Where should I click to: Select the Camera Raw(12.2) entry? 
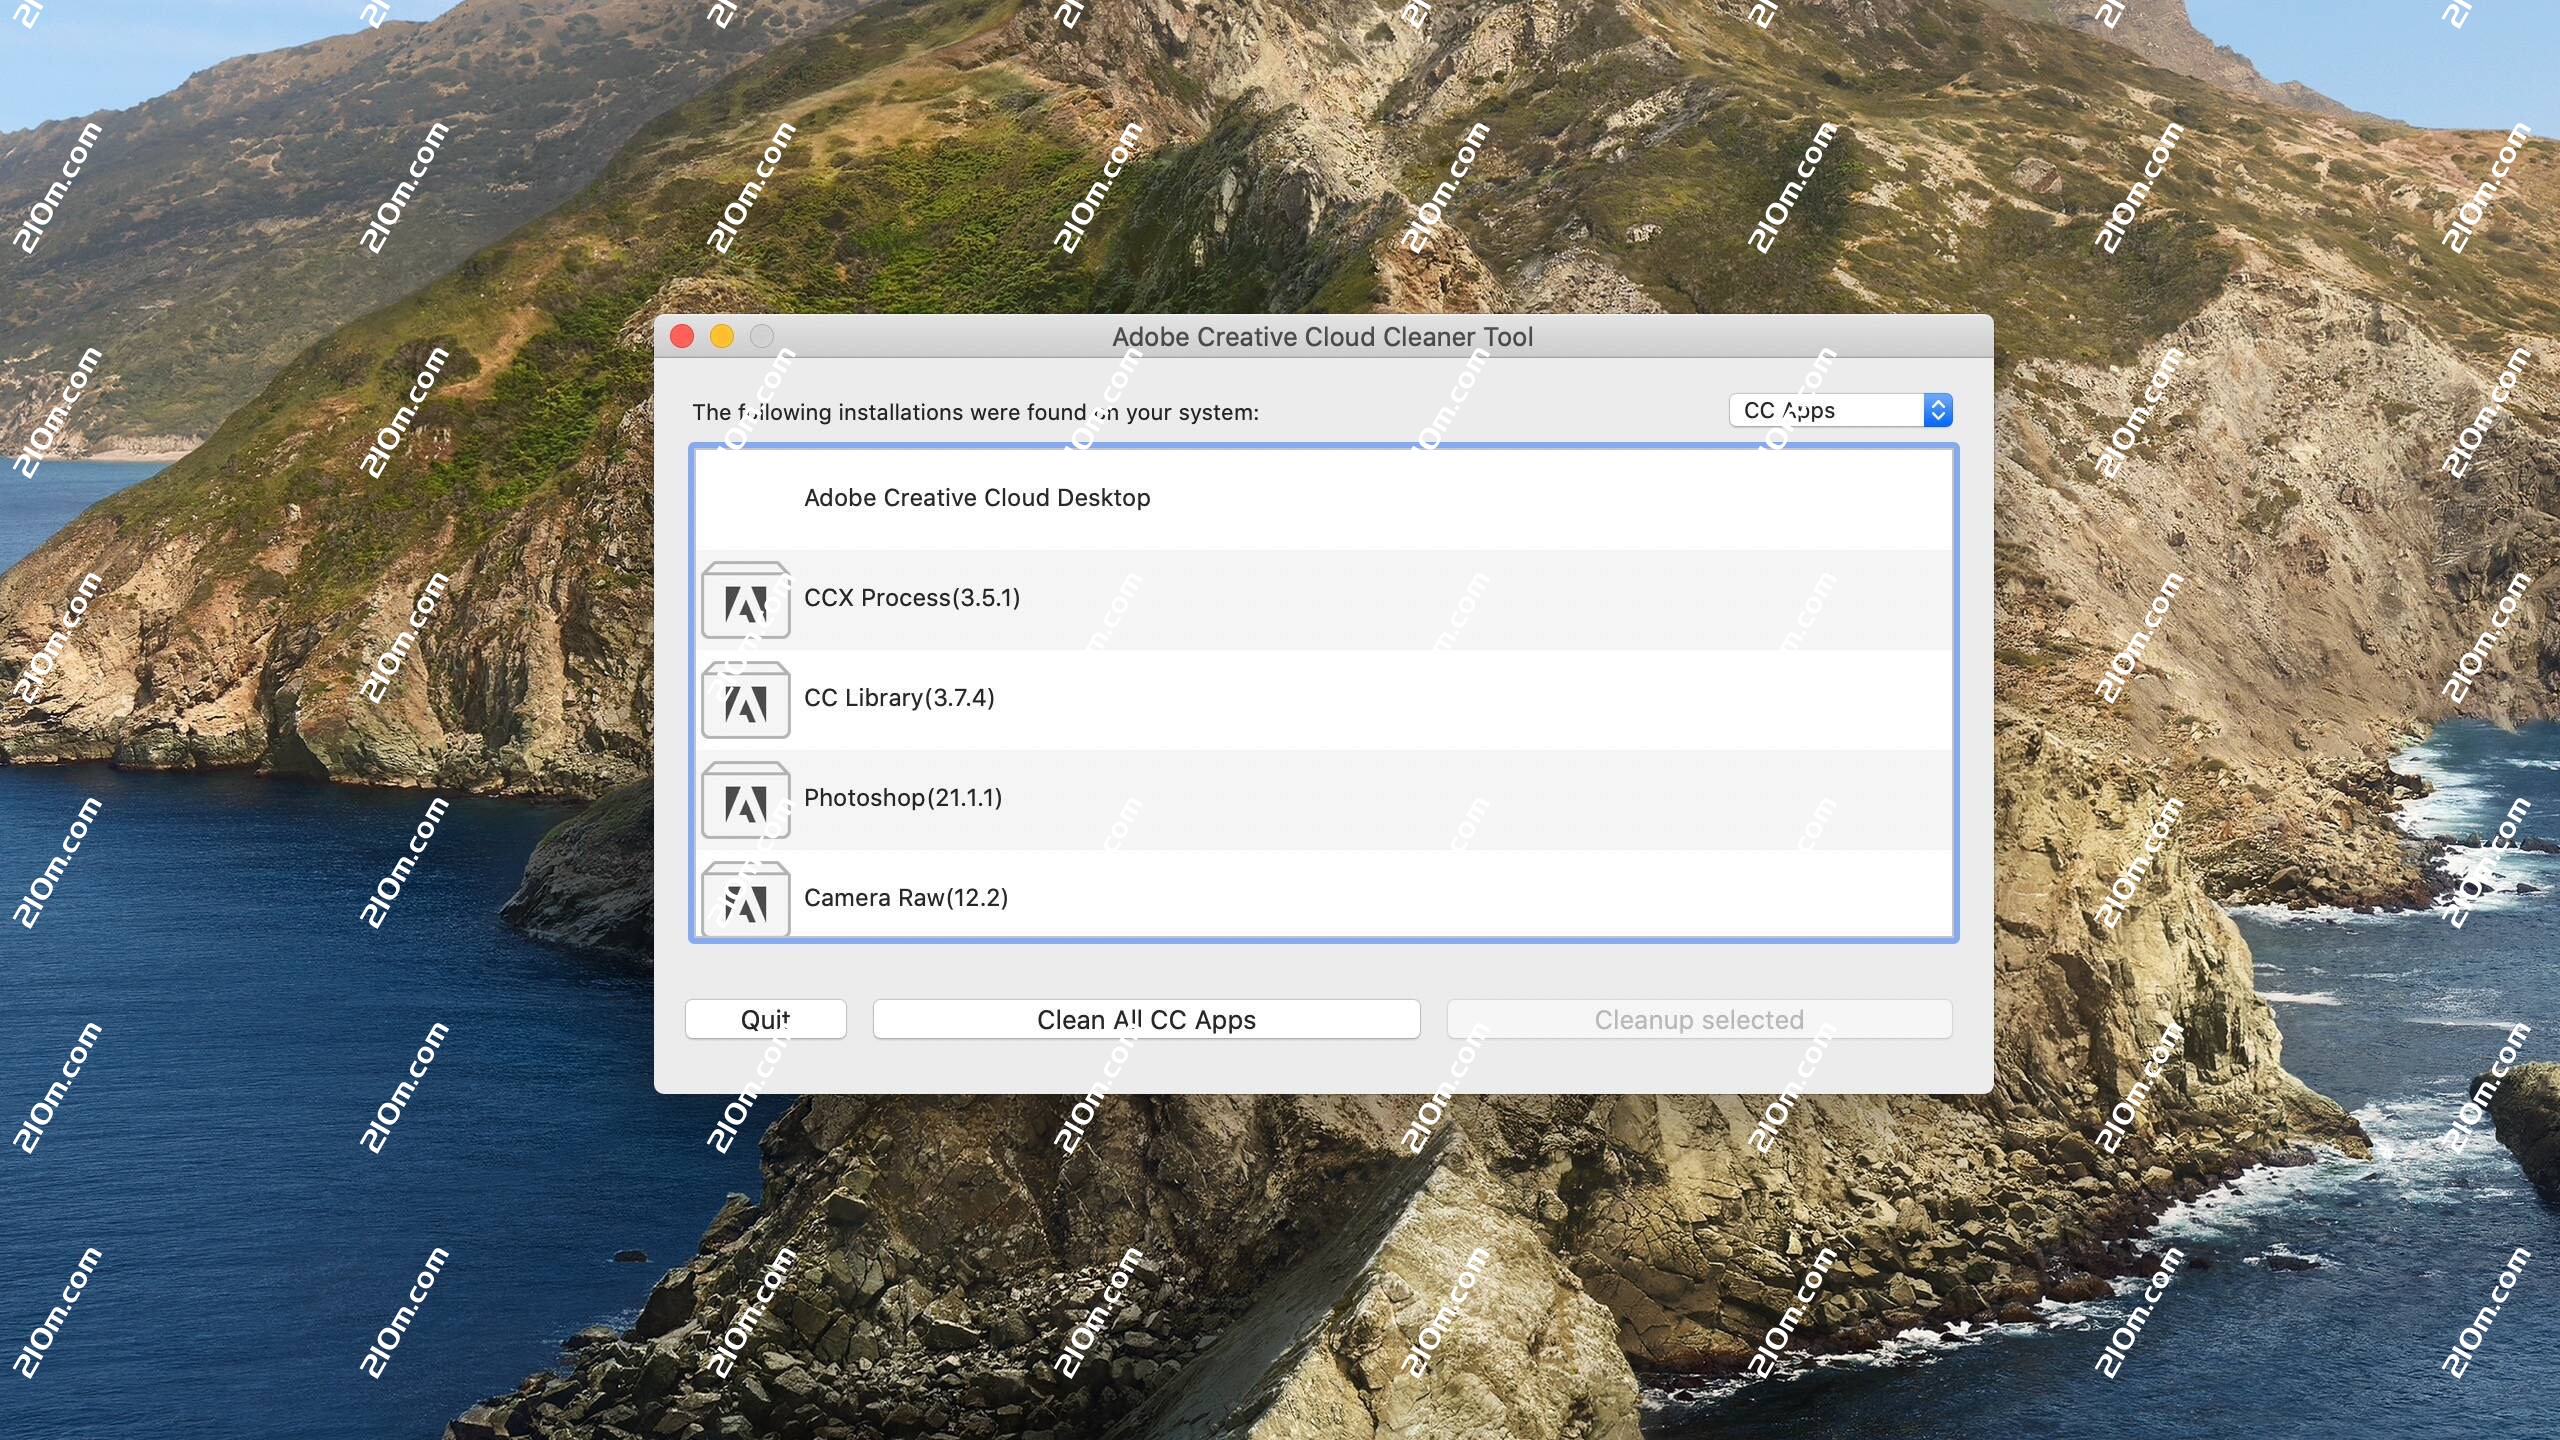tap(1324, 895)
